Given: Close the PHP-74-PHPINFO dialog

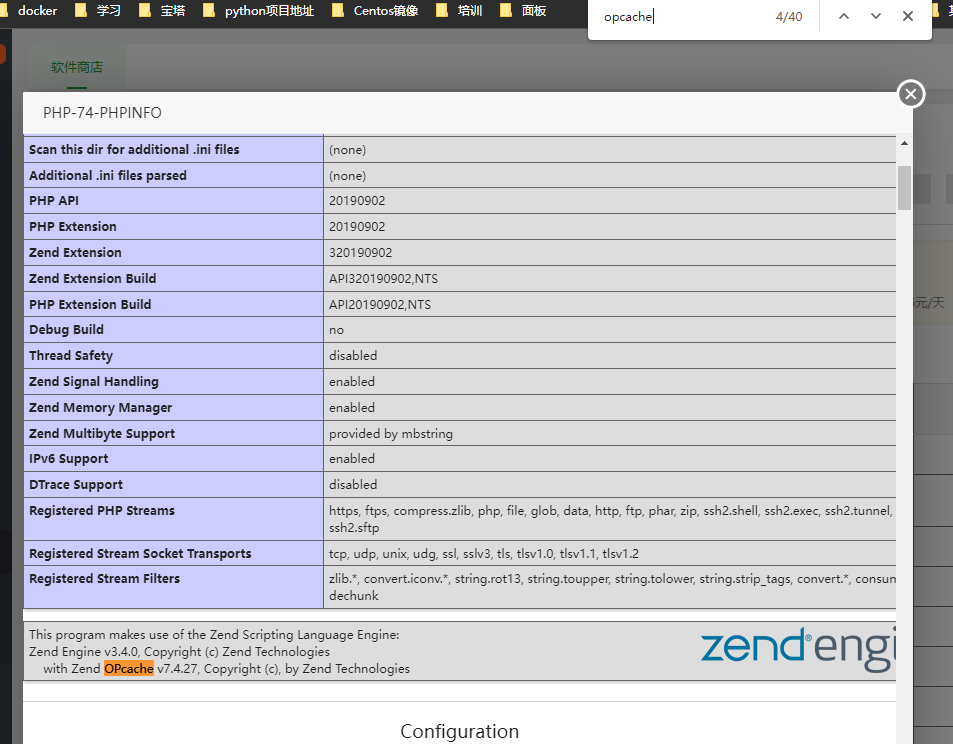Looking at the screenshot, I should 910,94.
